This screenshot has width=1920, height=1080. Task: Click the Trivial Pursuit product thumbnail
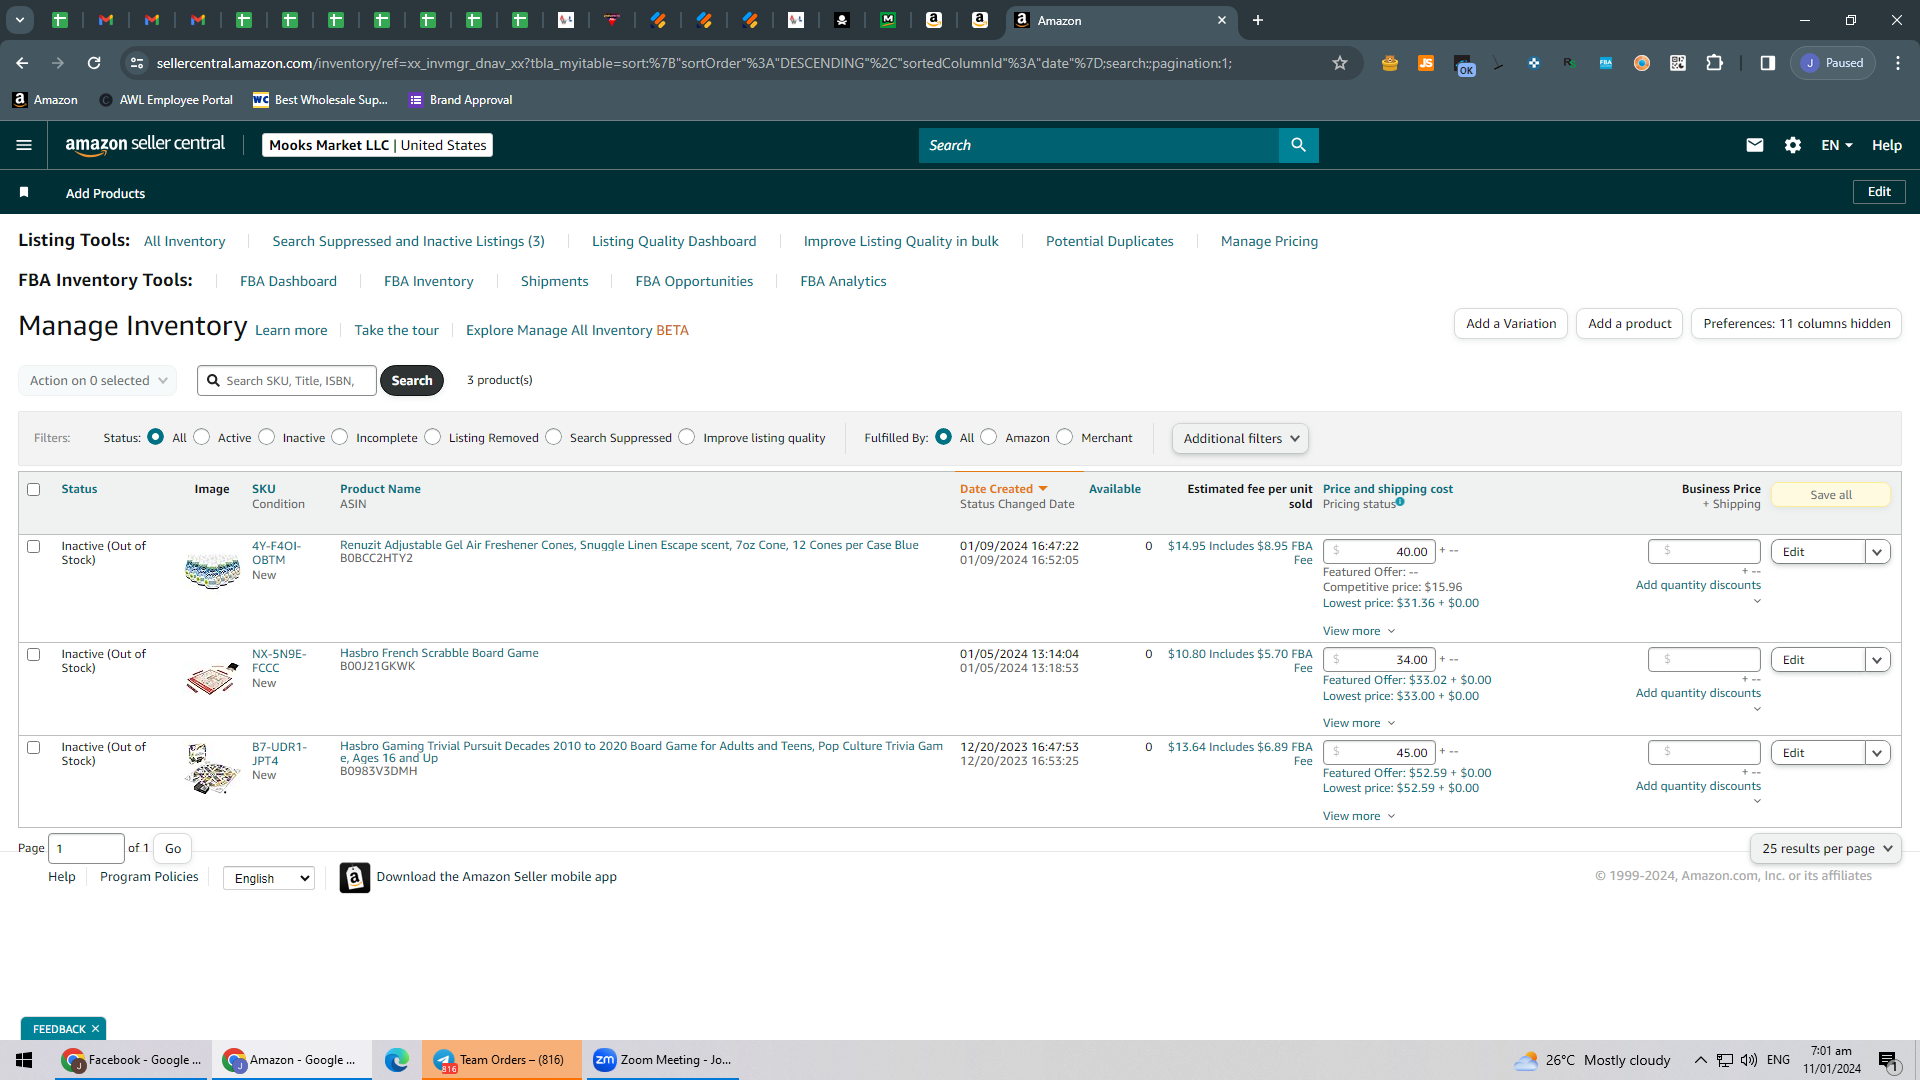[x=212, y=769]
